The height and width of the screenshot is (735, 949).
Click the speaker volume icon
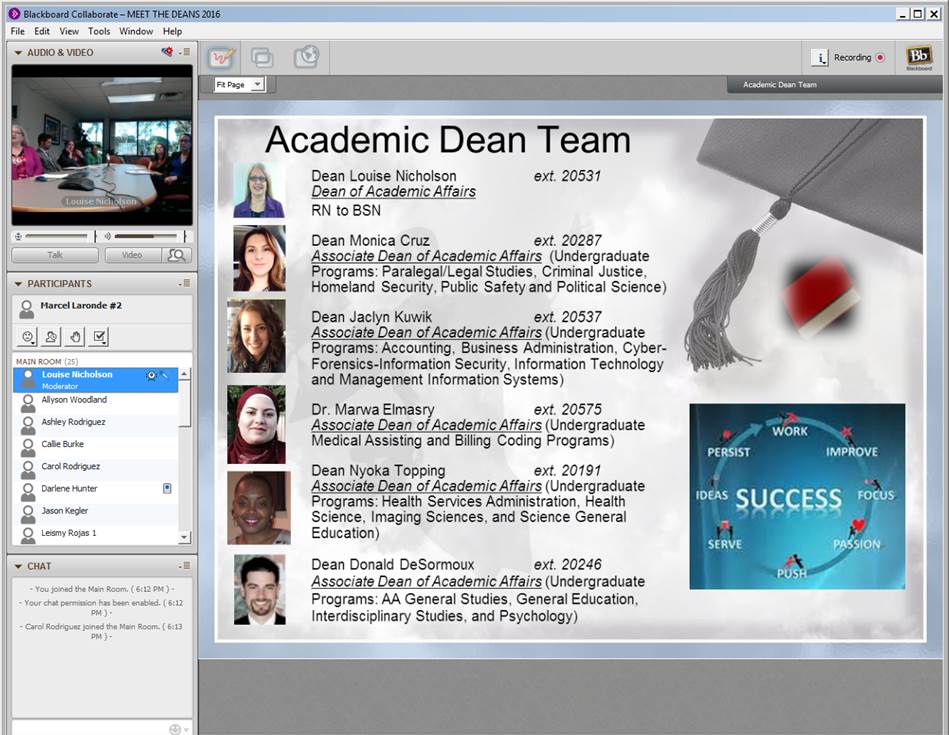(x=107, y=236)
